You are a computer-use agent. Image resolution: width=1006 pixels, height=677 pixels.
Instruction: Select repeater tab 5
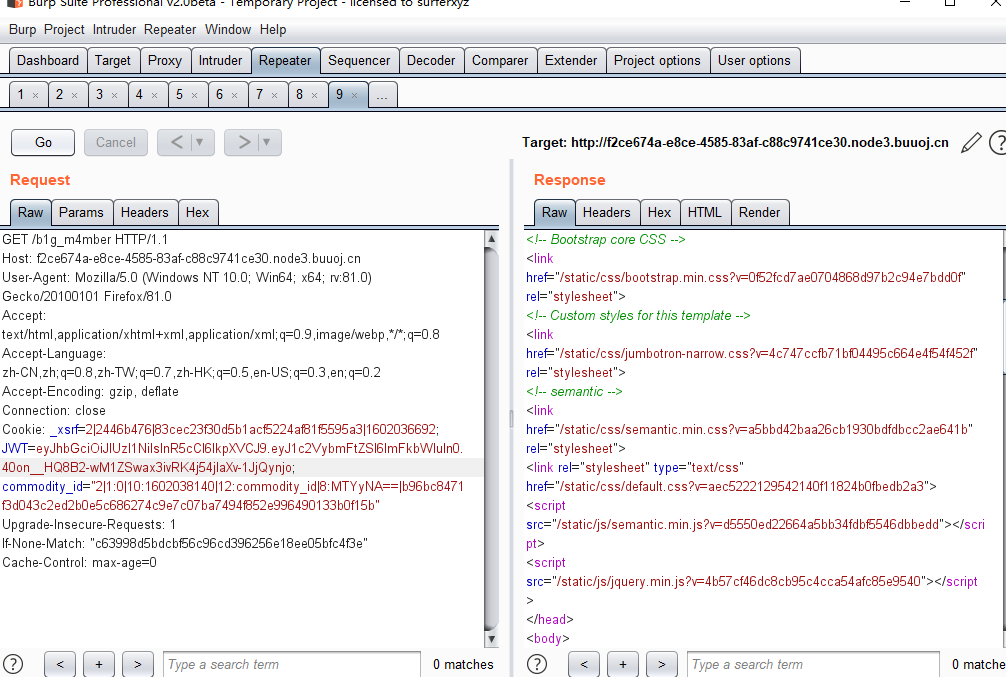pos(179,95)
